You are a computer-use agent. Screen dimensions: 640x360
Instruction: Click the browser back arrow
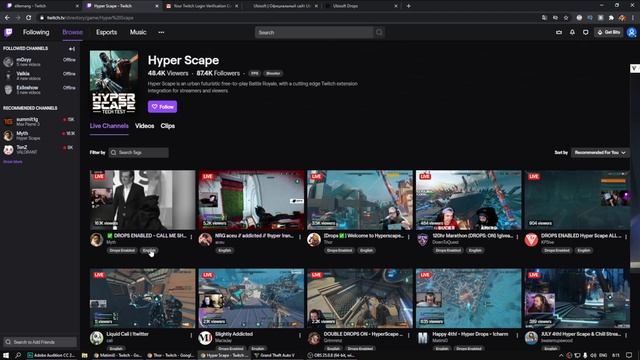(x=7, y=18)
